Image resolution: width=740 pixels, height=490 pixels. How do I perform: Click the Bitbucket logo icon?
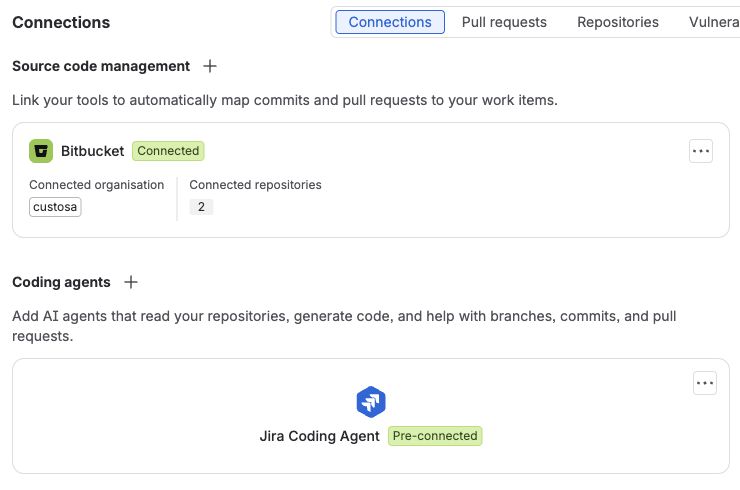pos(41,151)
